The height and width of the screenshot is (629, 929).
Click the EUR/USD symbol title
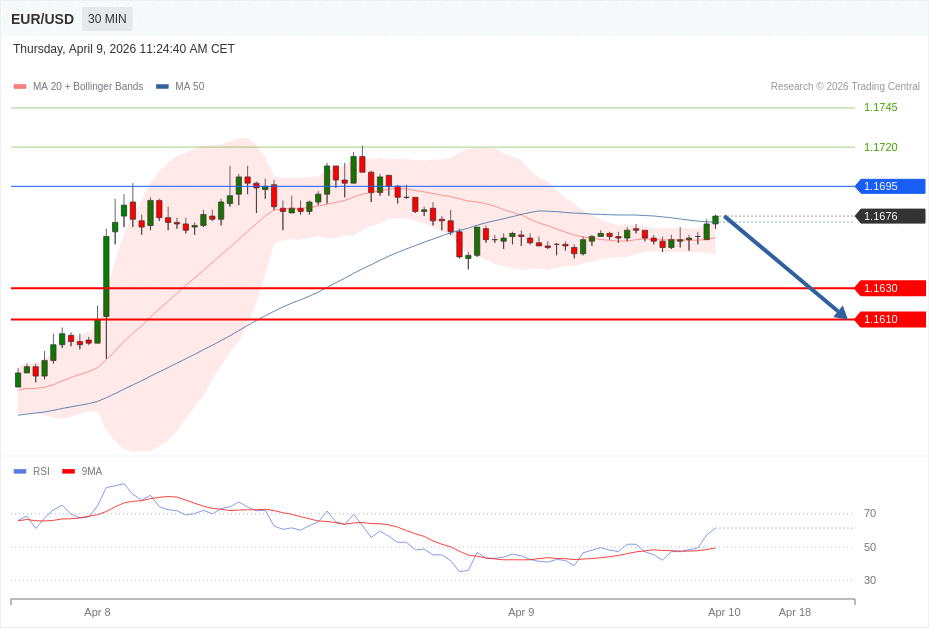click(x=42, y=19)
